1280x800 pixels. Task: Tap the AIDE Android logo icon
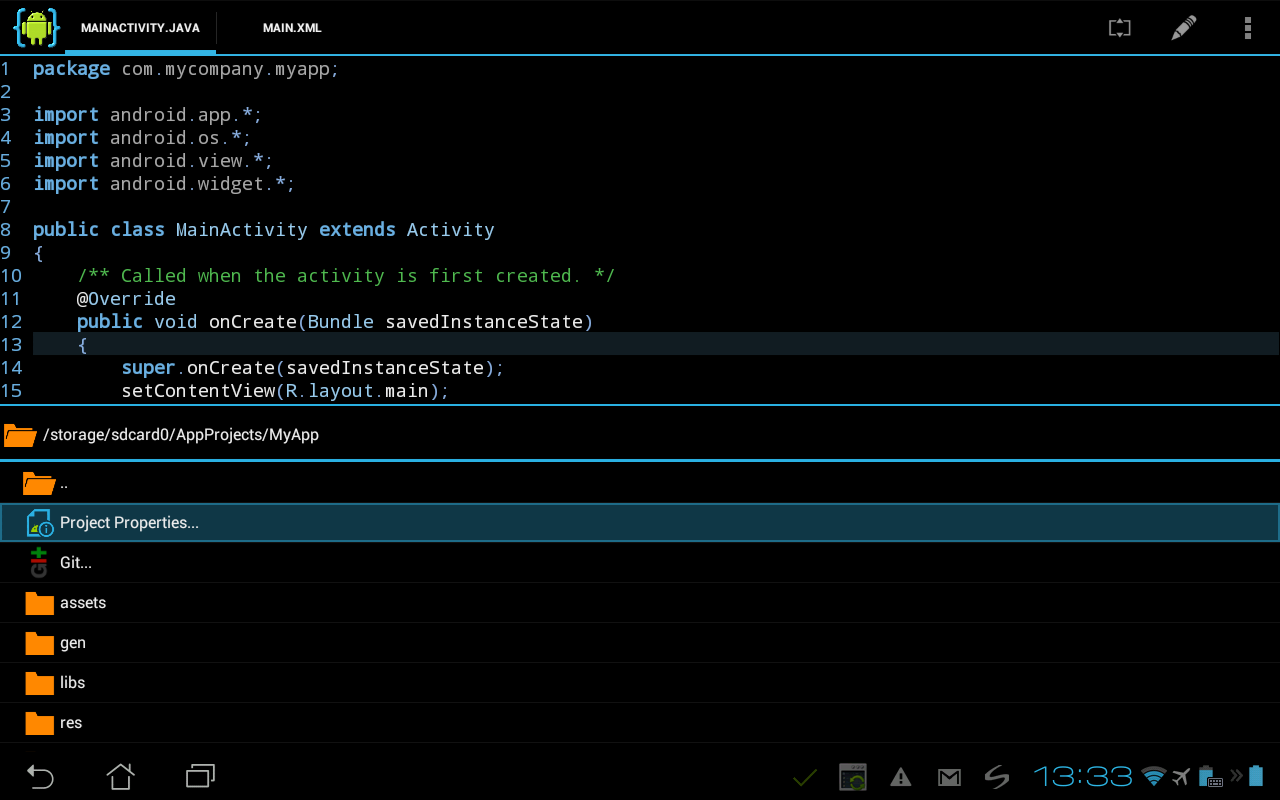coord(36,27)
